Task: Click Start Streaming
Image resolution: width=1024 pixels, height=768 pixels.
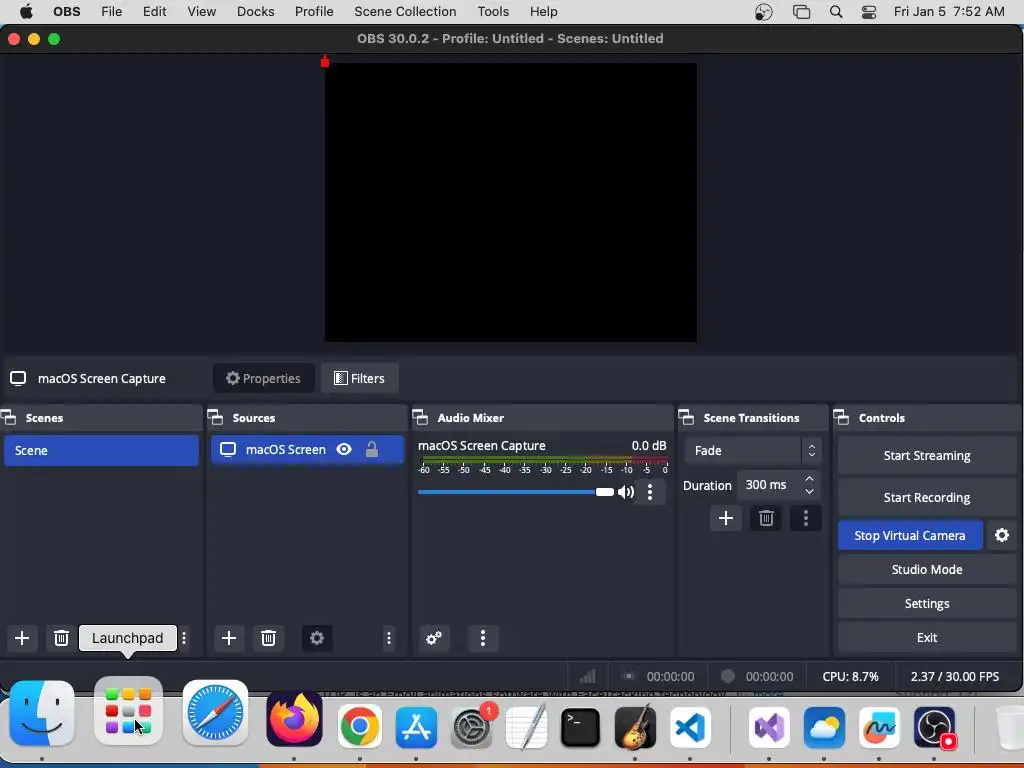Action: click(927, 456)
